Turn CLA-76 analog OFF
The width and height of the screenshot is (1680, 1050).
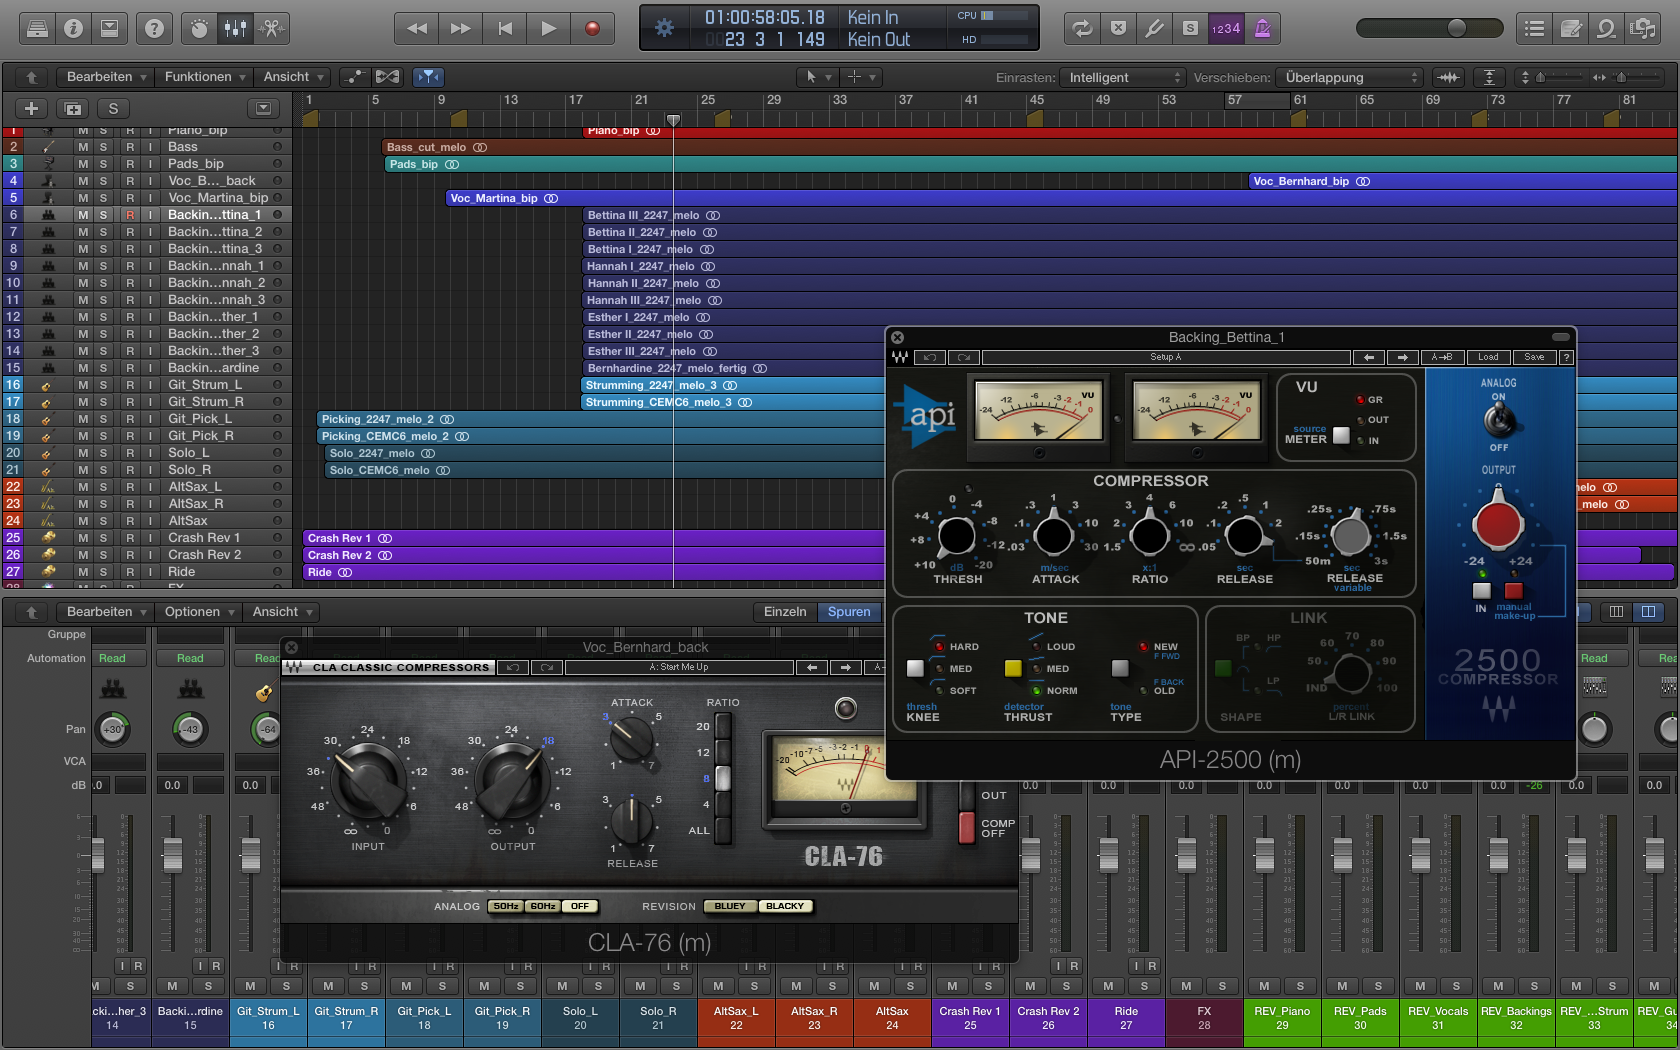click(580, 906)
